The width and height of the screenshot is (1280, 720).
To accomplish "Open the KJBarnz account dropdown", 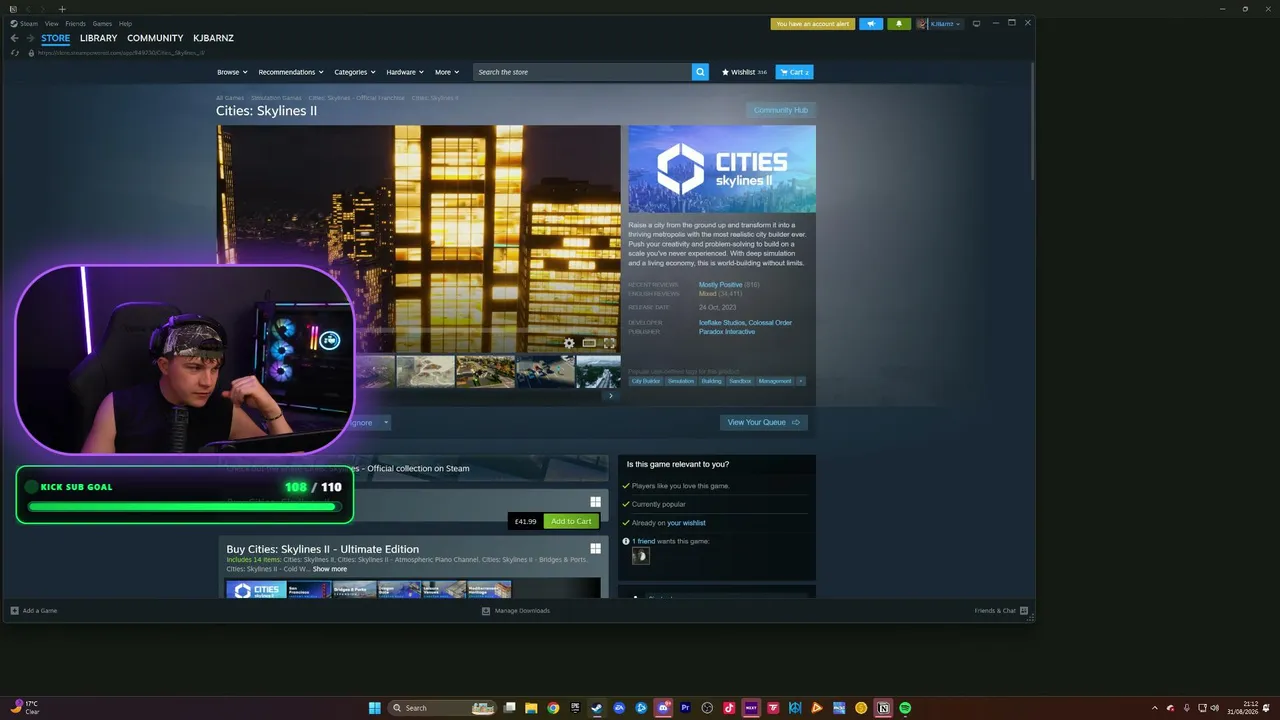I will 939,24.
